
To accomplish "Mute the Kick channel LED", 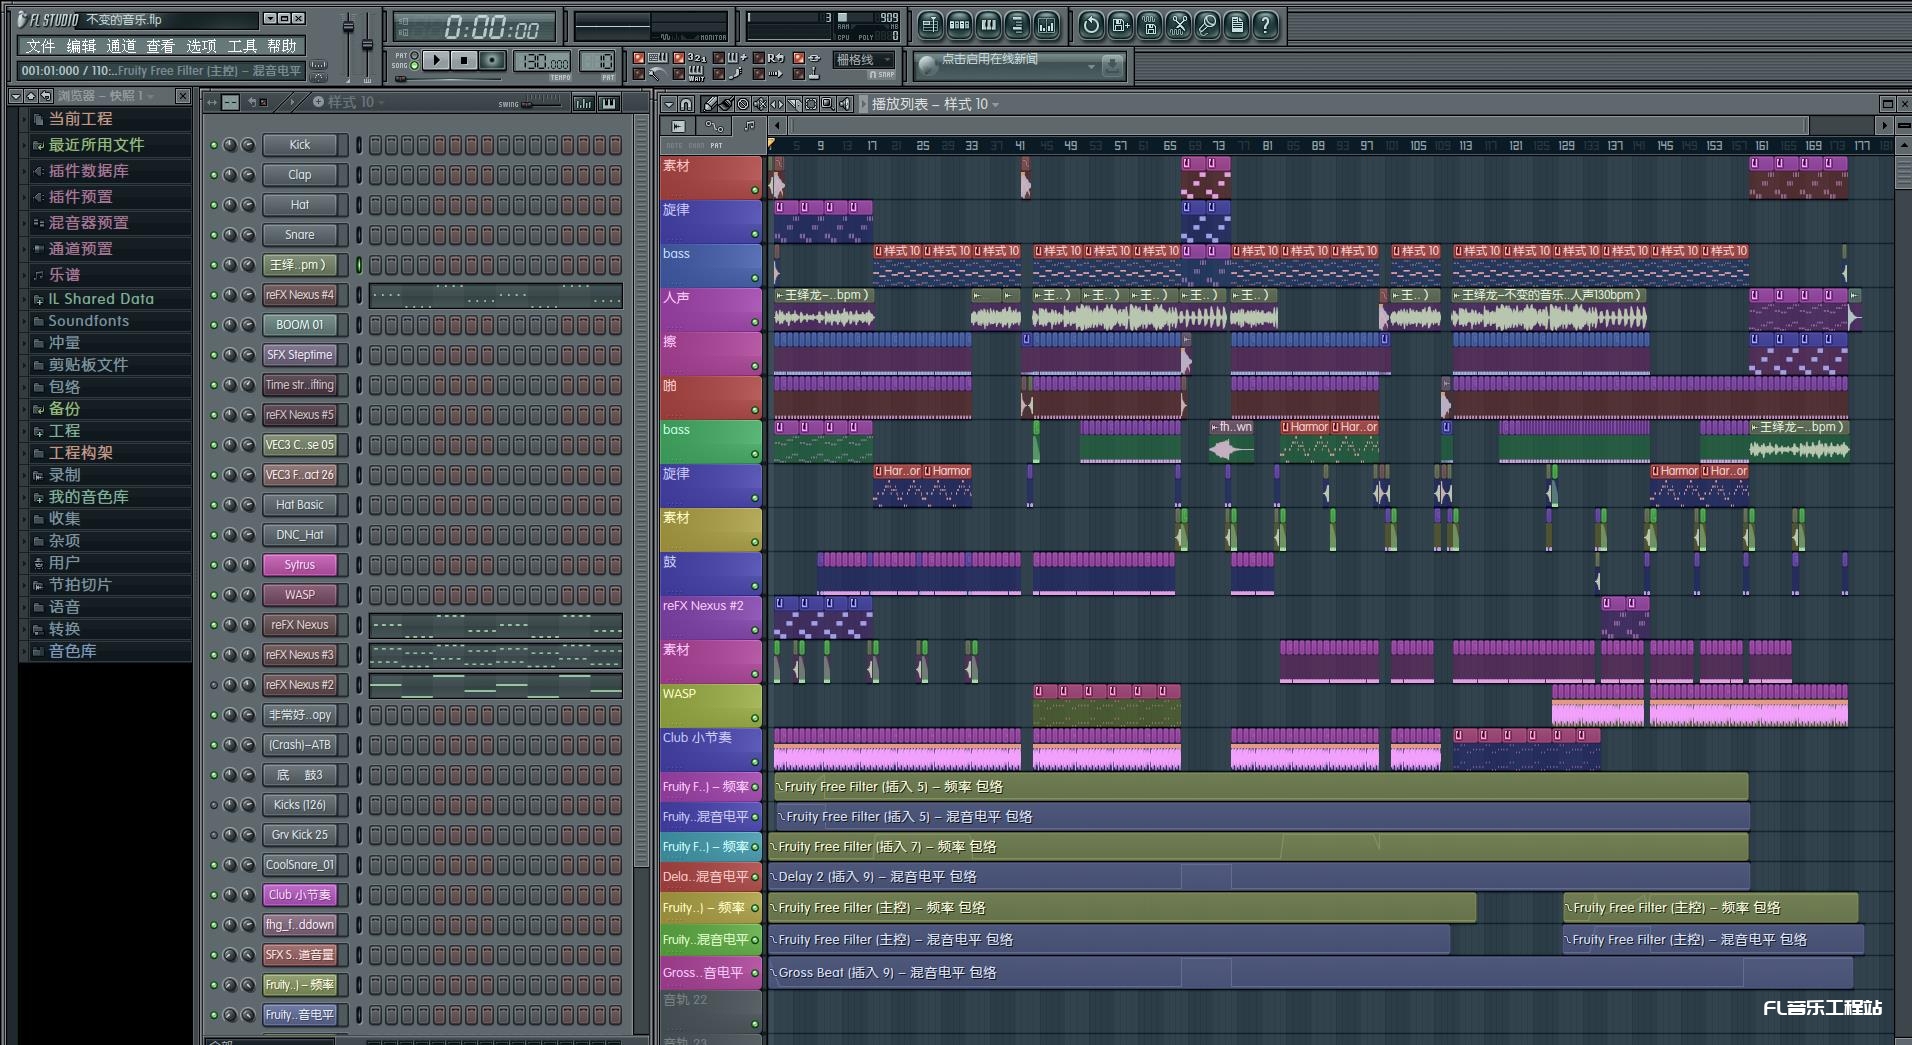I will click(213, 145).
